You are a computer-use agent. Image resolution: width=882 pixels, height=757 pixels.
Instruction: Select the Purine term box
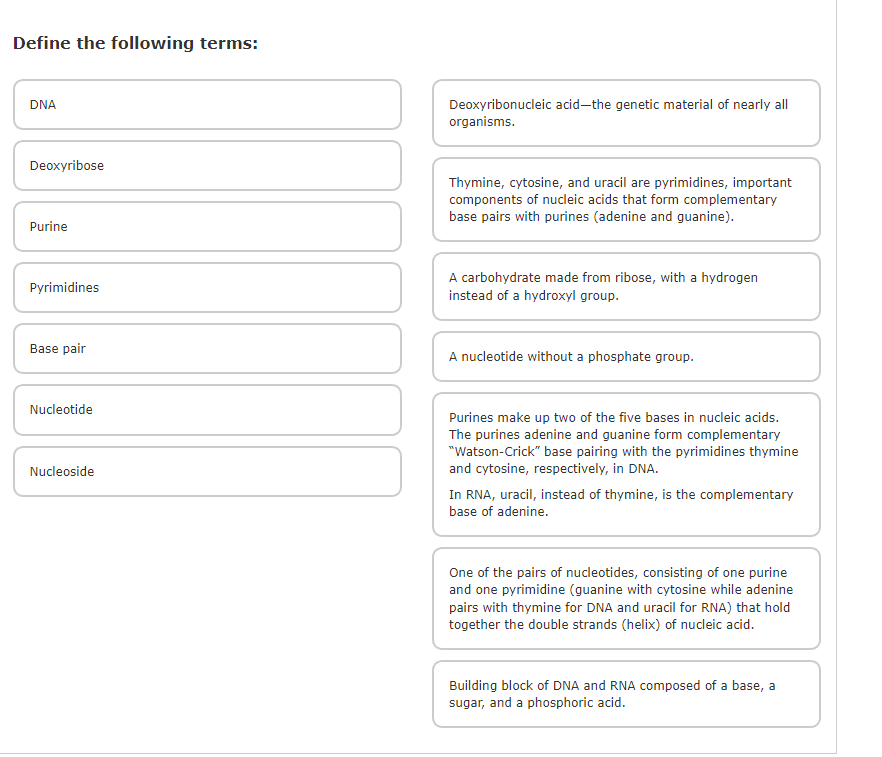coord(207,227)
